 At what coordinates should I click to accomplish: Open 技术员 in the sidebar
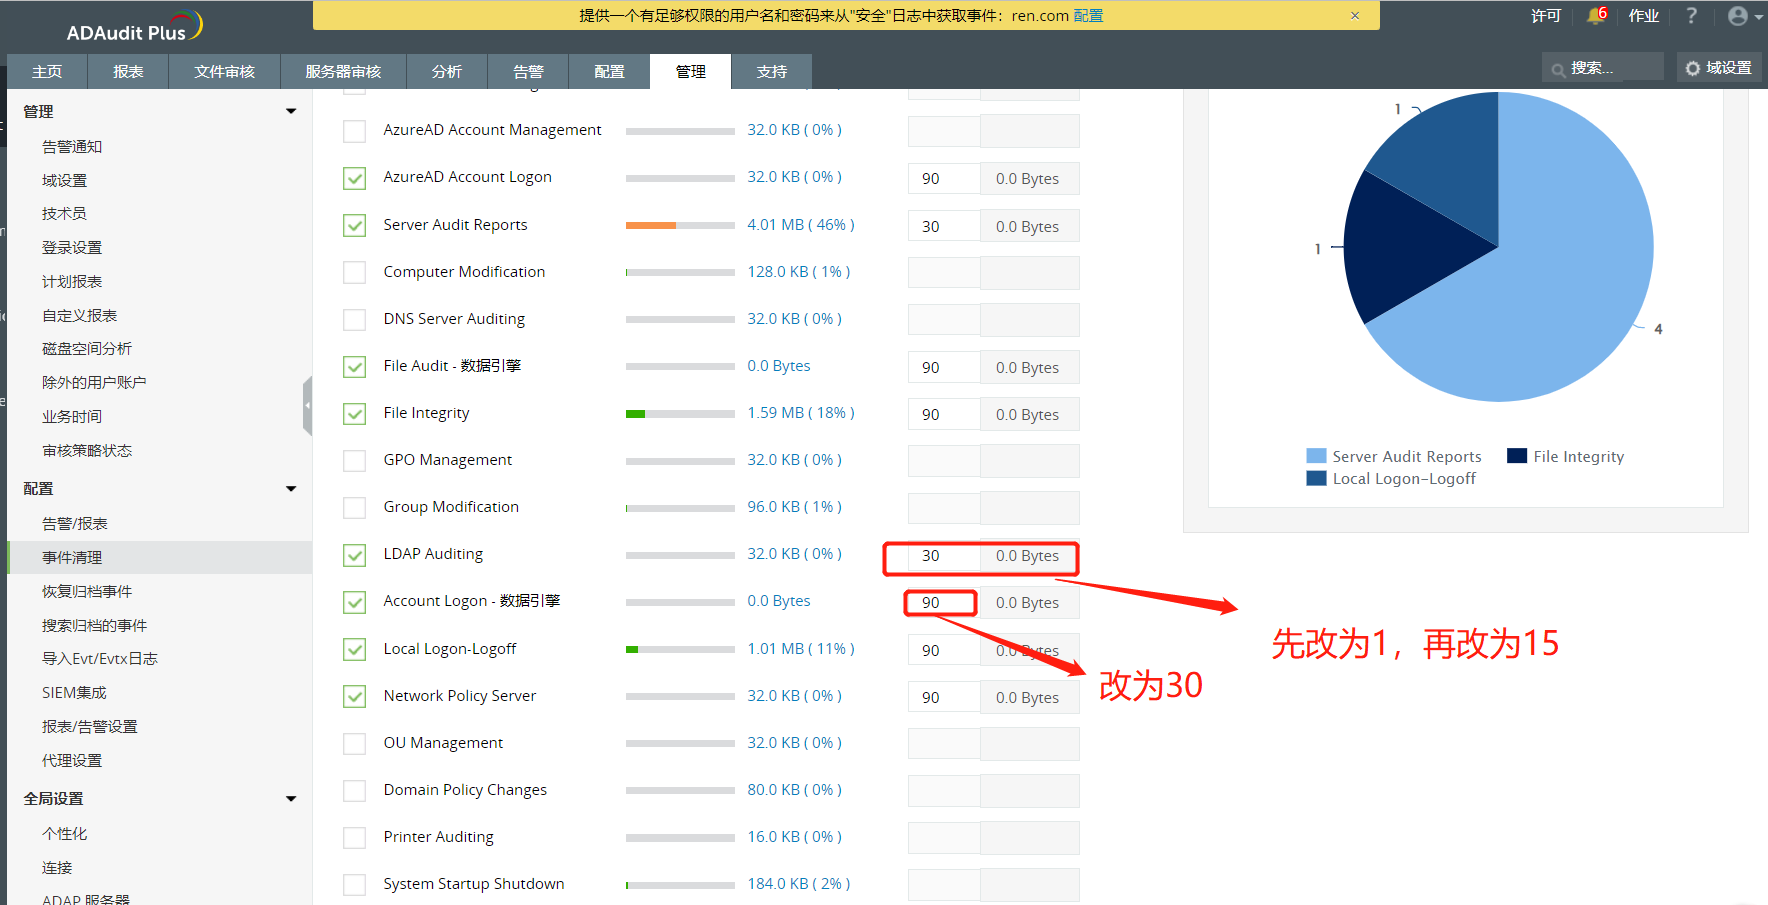point(64,214)
